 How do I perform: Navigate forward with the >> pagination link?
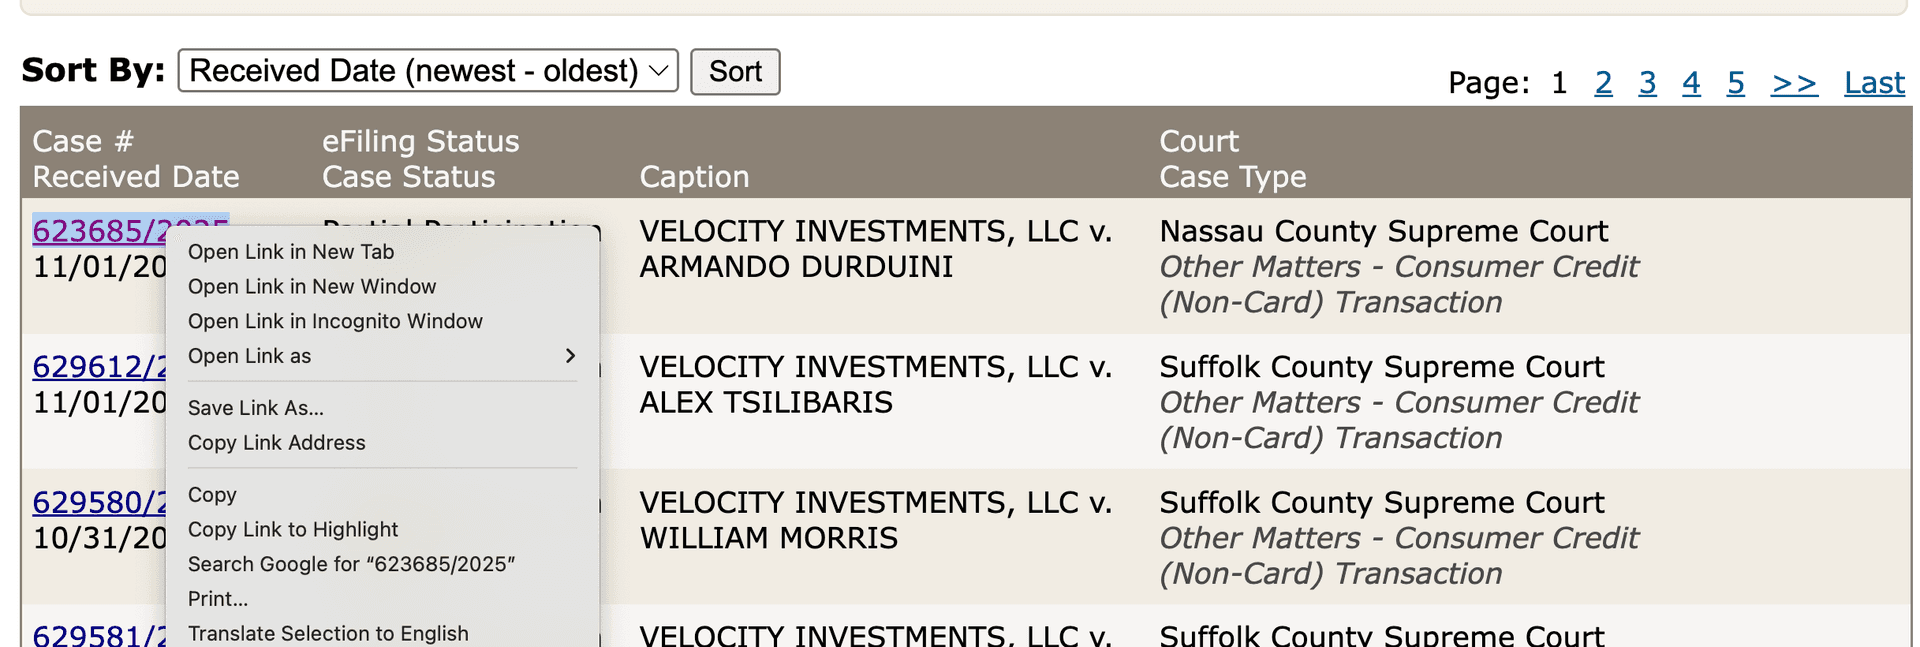tap(1794, 83)
